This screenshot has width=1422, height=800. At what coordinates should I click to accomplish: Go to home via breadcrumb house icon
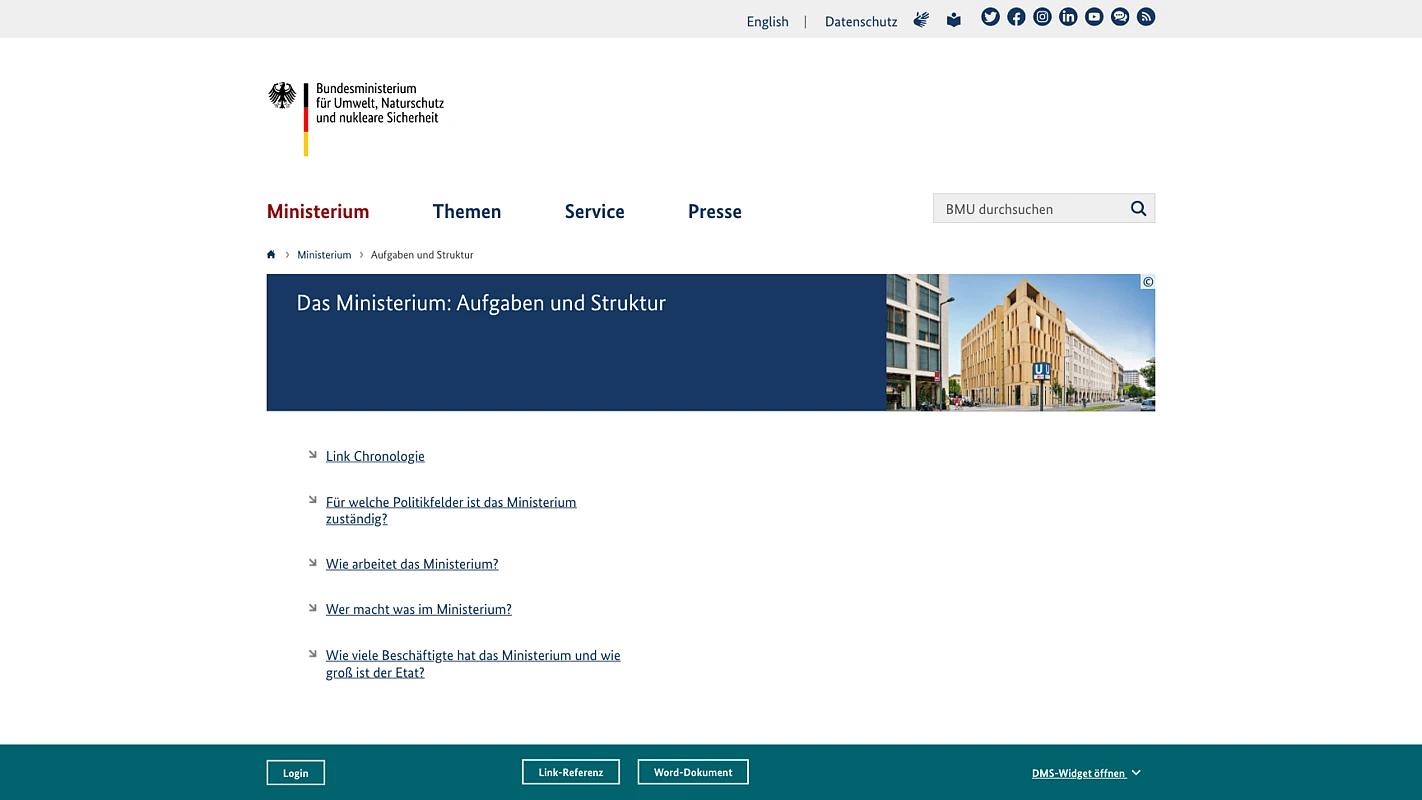[x=271, y=255]
